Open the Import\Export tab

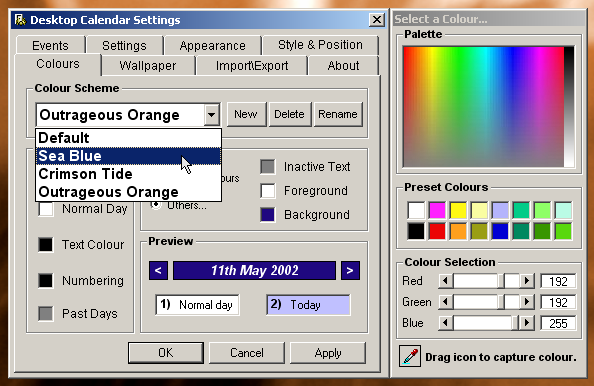coord(252,66)
